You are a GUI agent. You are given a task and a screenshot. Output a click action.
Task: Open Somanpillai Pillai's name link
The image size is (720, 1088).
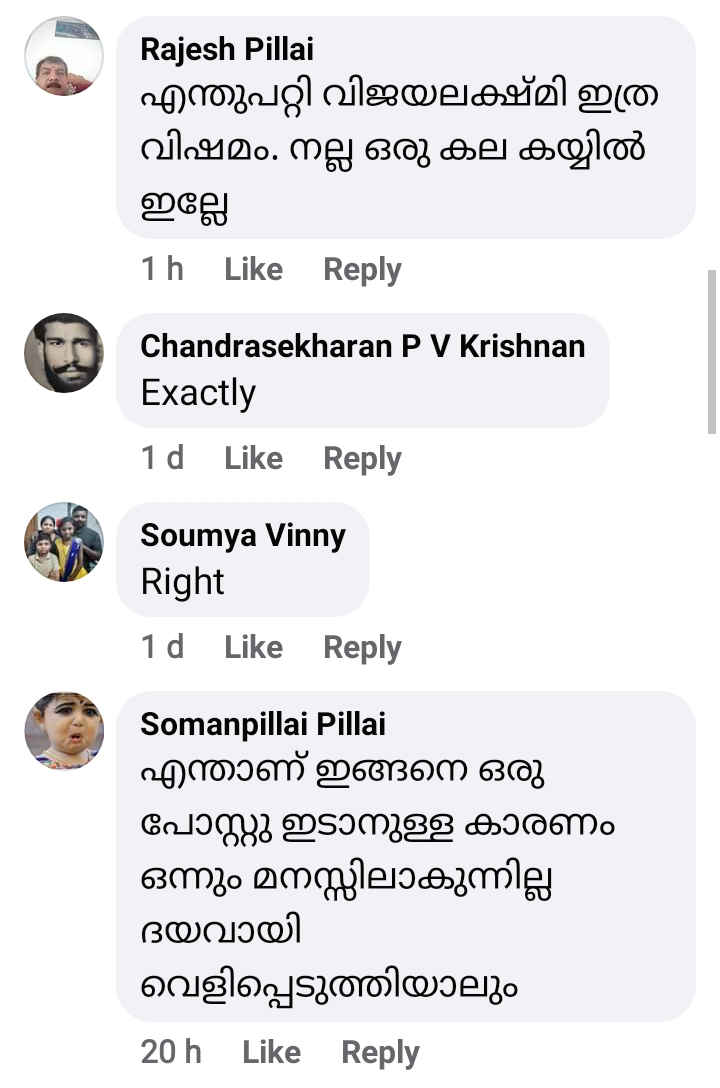pos(263,724)
